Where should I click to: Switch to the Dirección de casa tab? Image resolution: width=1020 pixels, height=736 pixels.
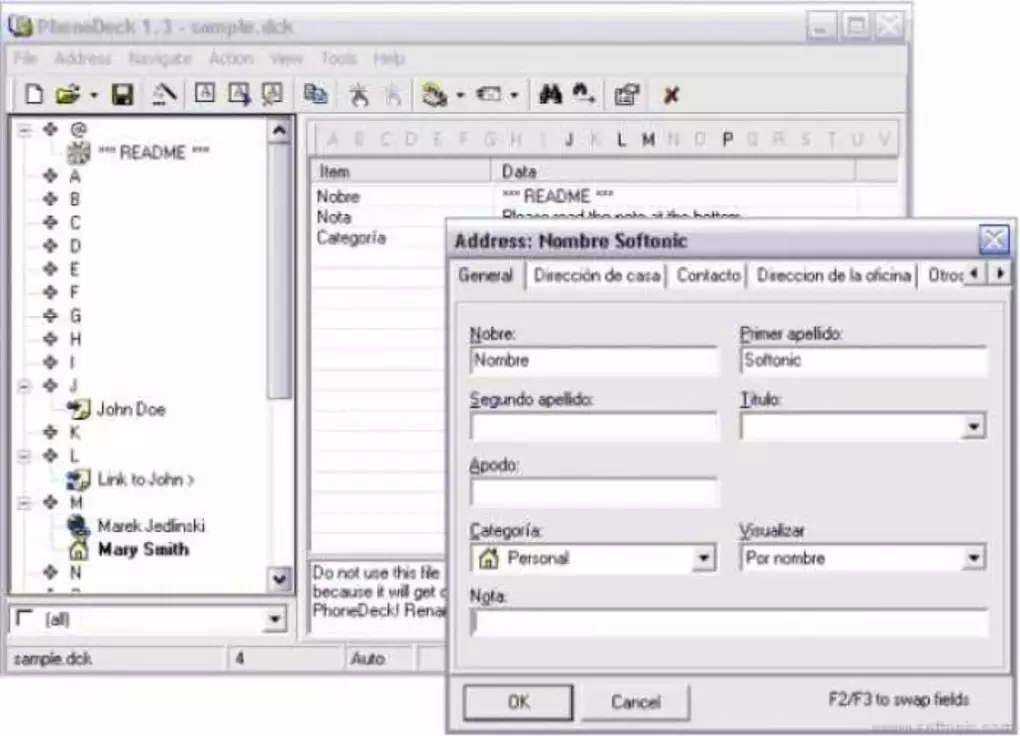coord(596,275)
